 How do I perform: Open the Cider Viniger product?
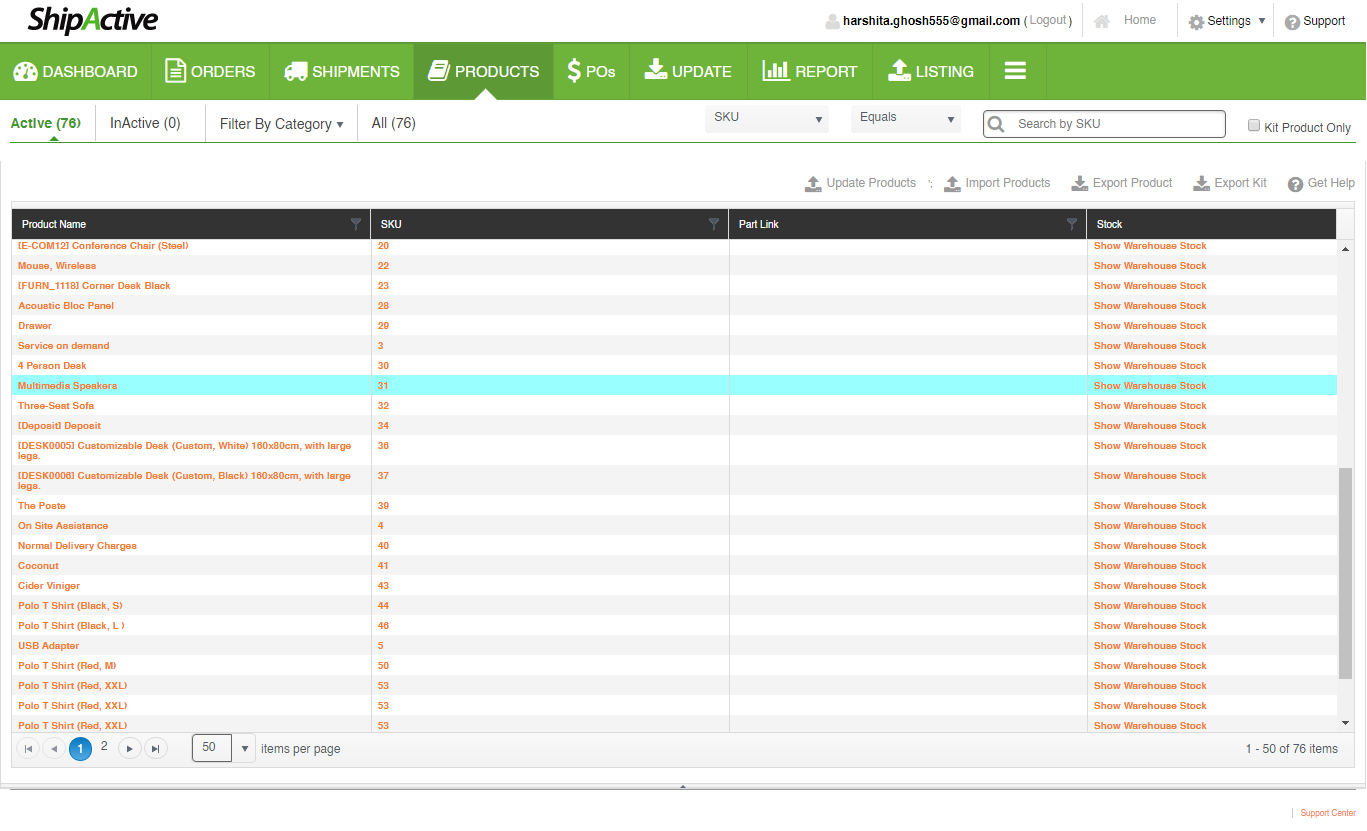click(49, 586)
